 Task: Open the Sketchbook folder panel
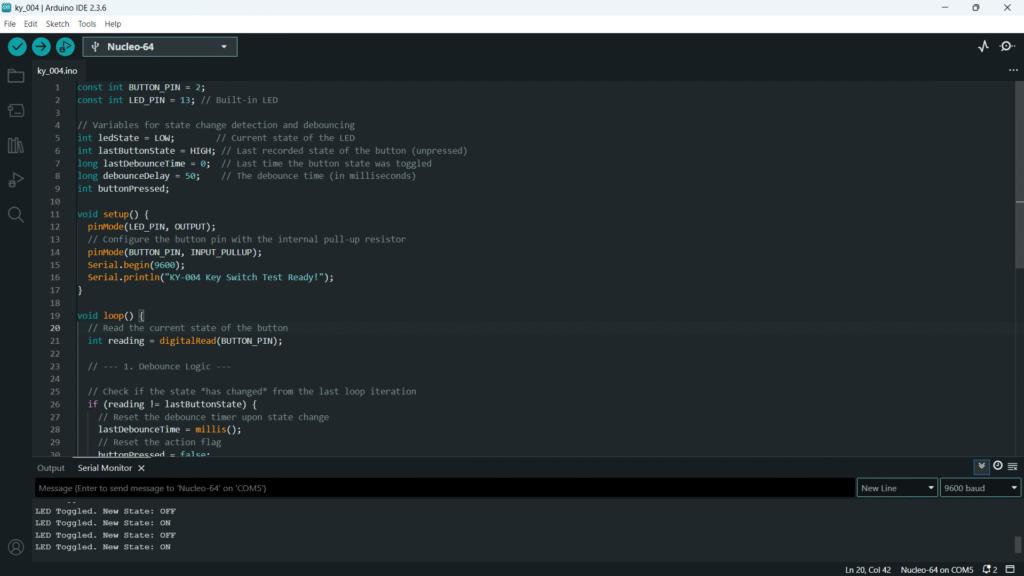coord(16,76)
